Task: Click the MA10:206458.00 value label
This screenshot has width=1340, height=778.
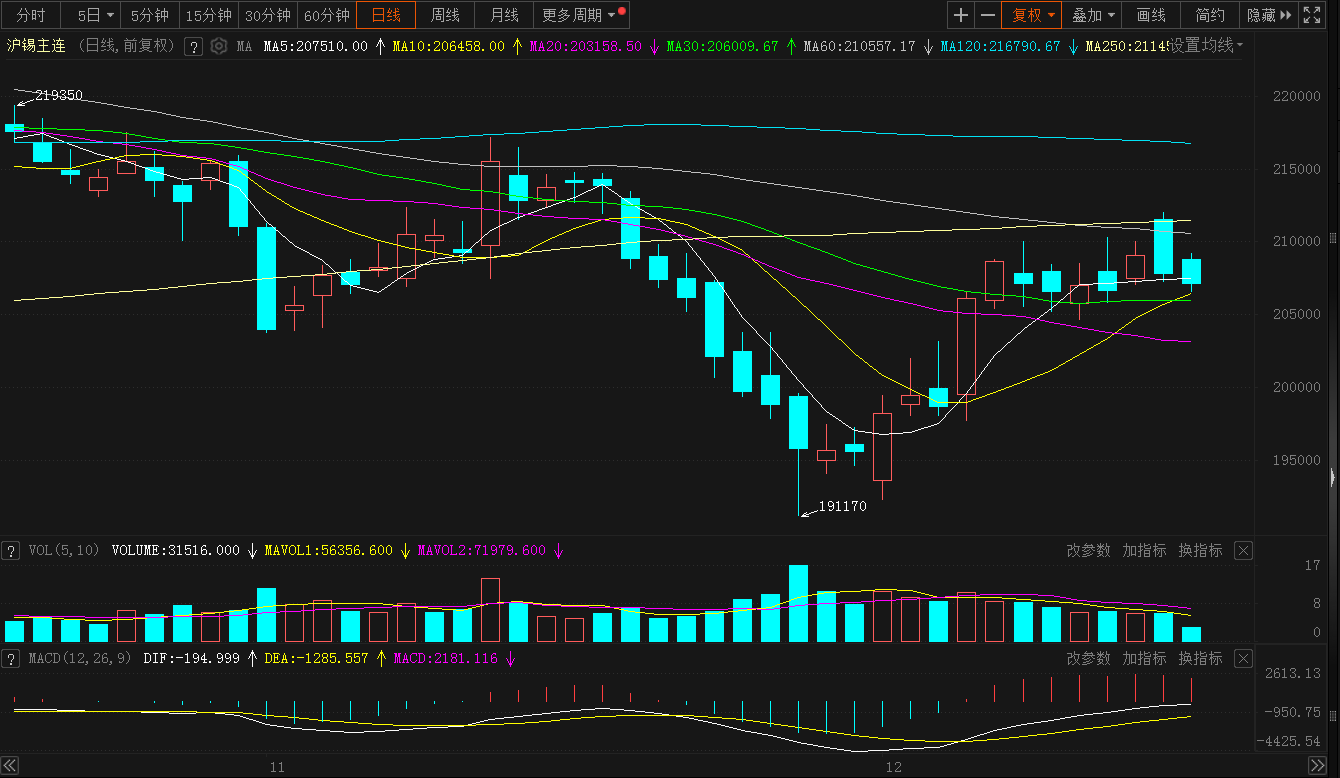Action: (448, 46)
